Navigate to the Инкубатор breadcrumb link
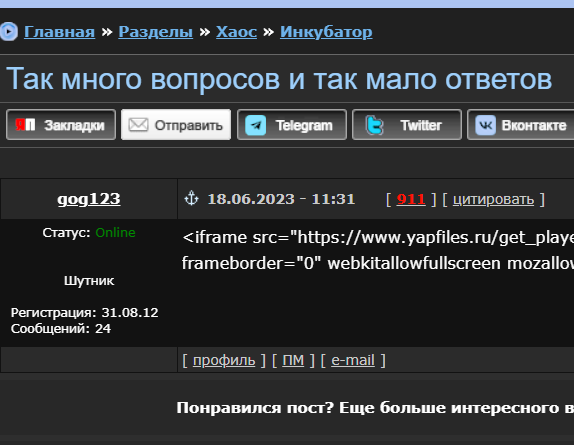Screen dimensions: 574x445 (x=326, y=32)
